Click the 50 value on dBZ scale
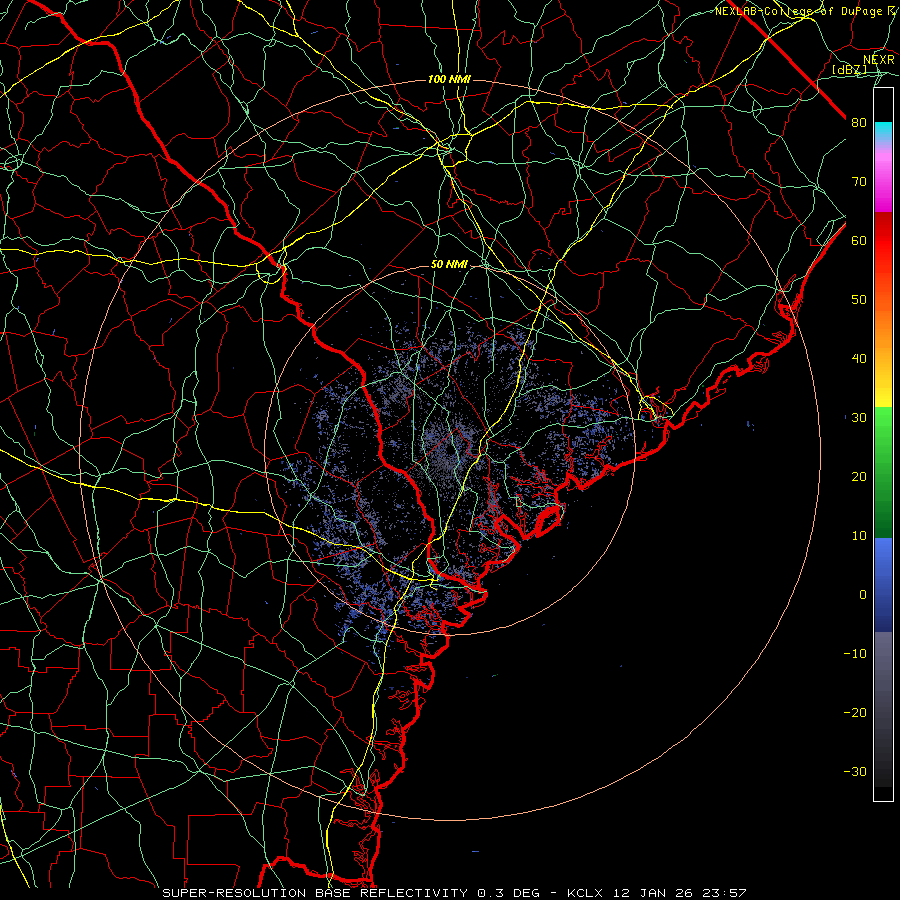 (x=859, y=300)
